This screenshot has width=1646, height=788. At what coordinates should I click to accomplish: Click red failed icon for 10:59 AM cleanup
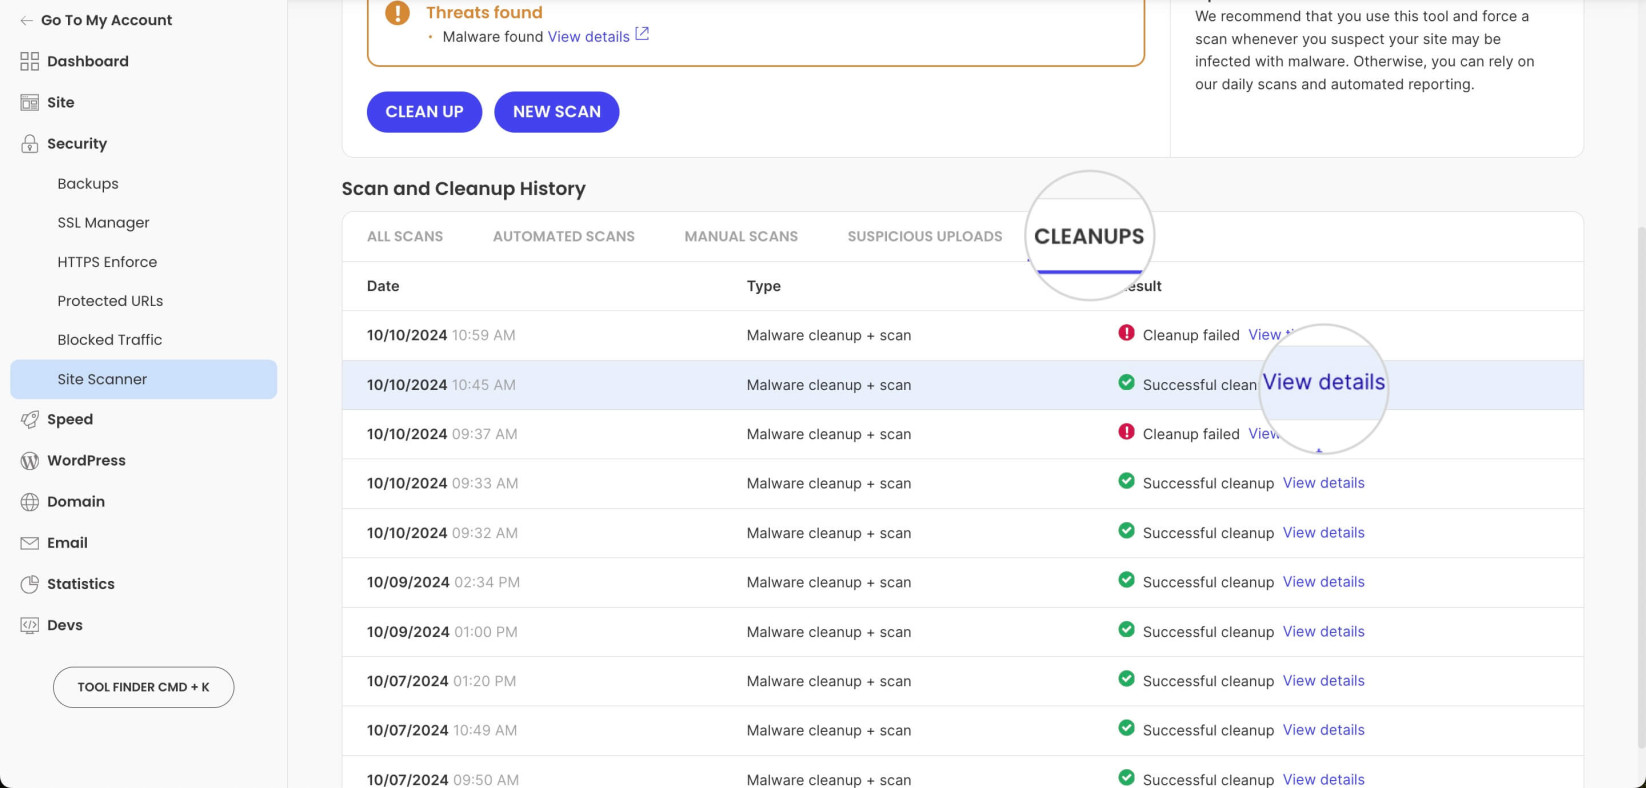[x=1126, y=333]
